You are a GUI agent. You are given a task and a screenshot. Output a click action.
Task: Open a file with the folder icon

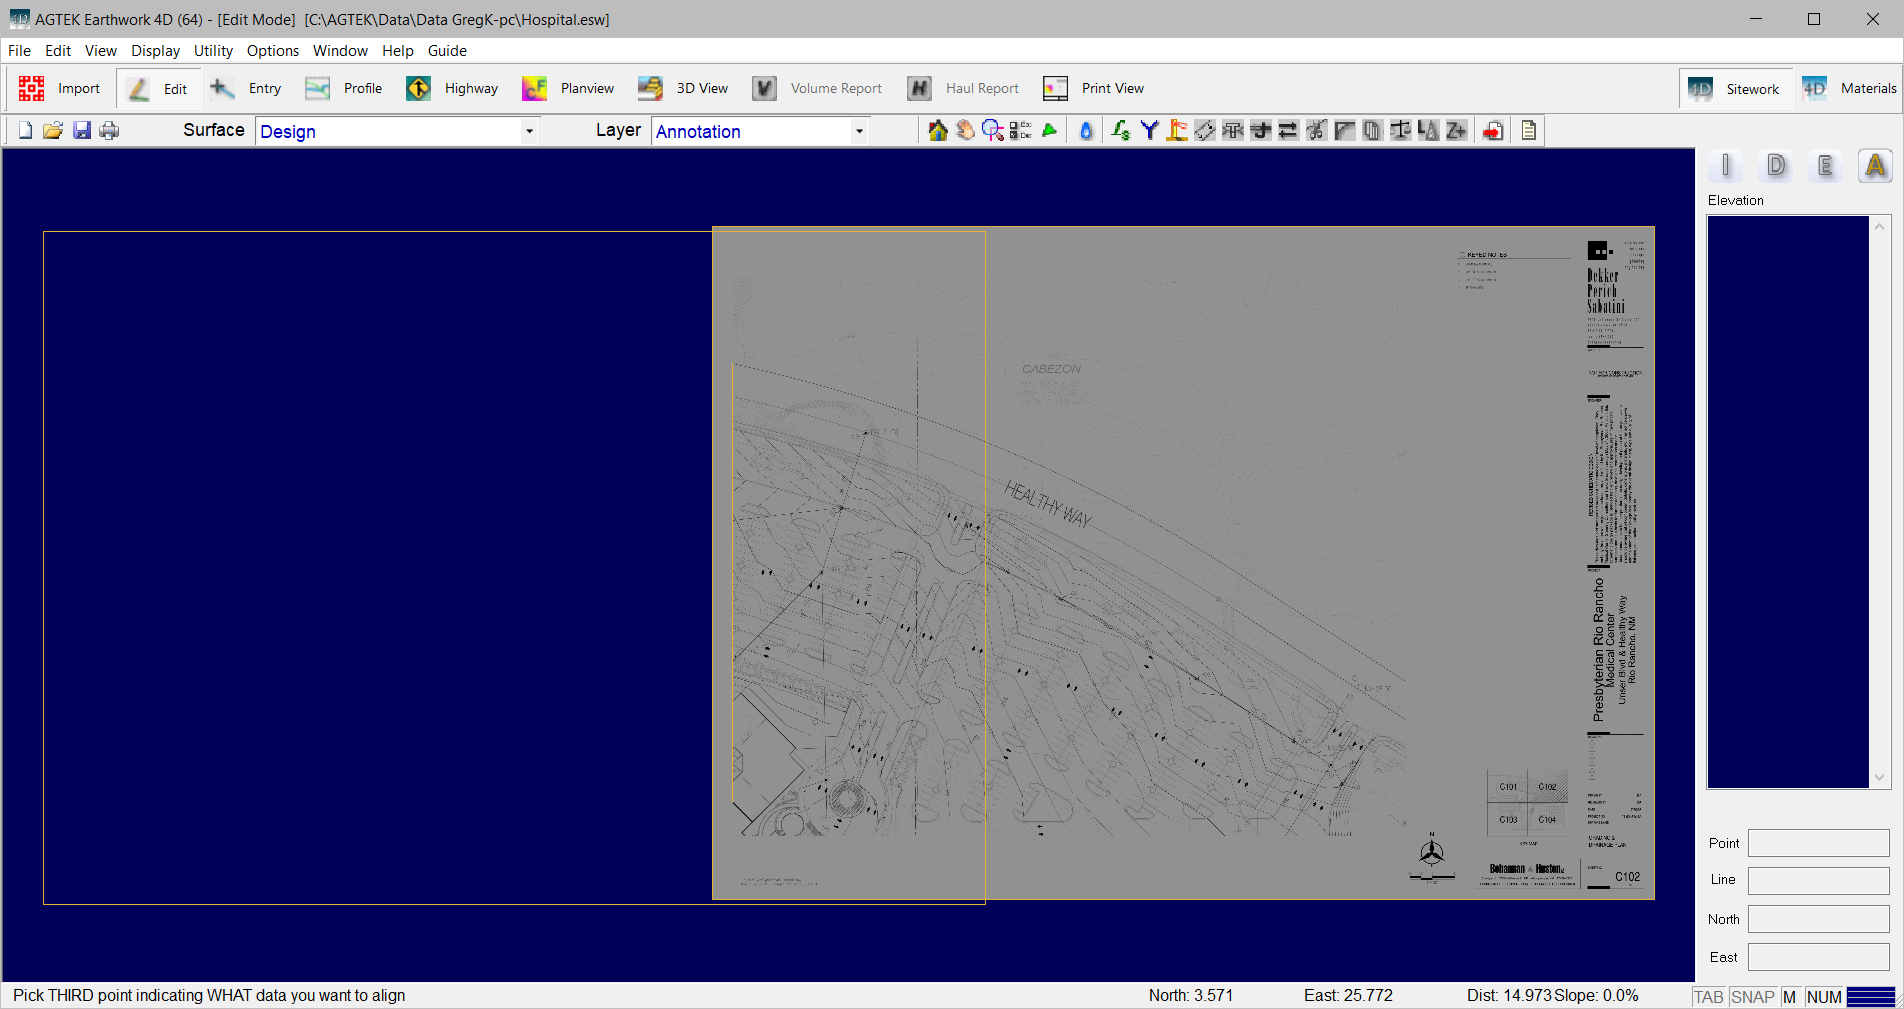point(53,131)
